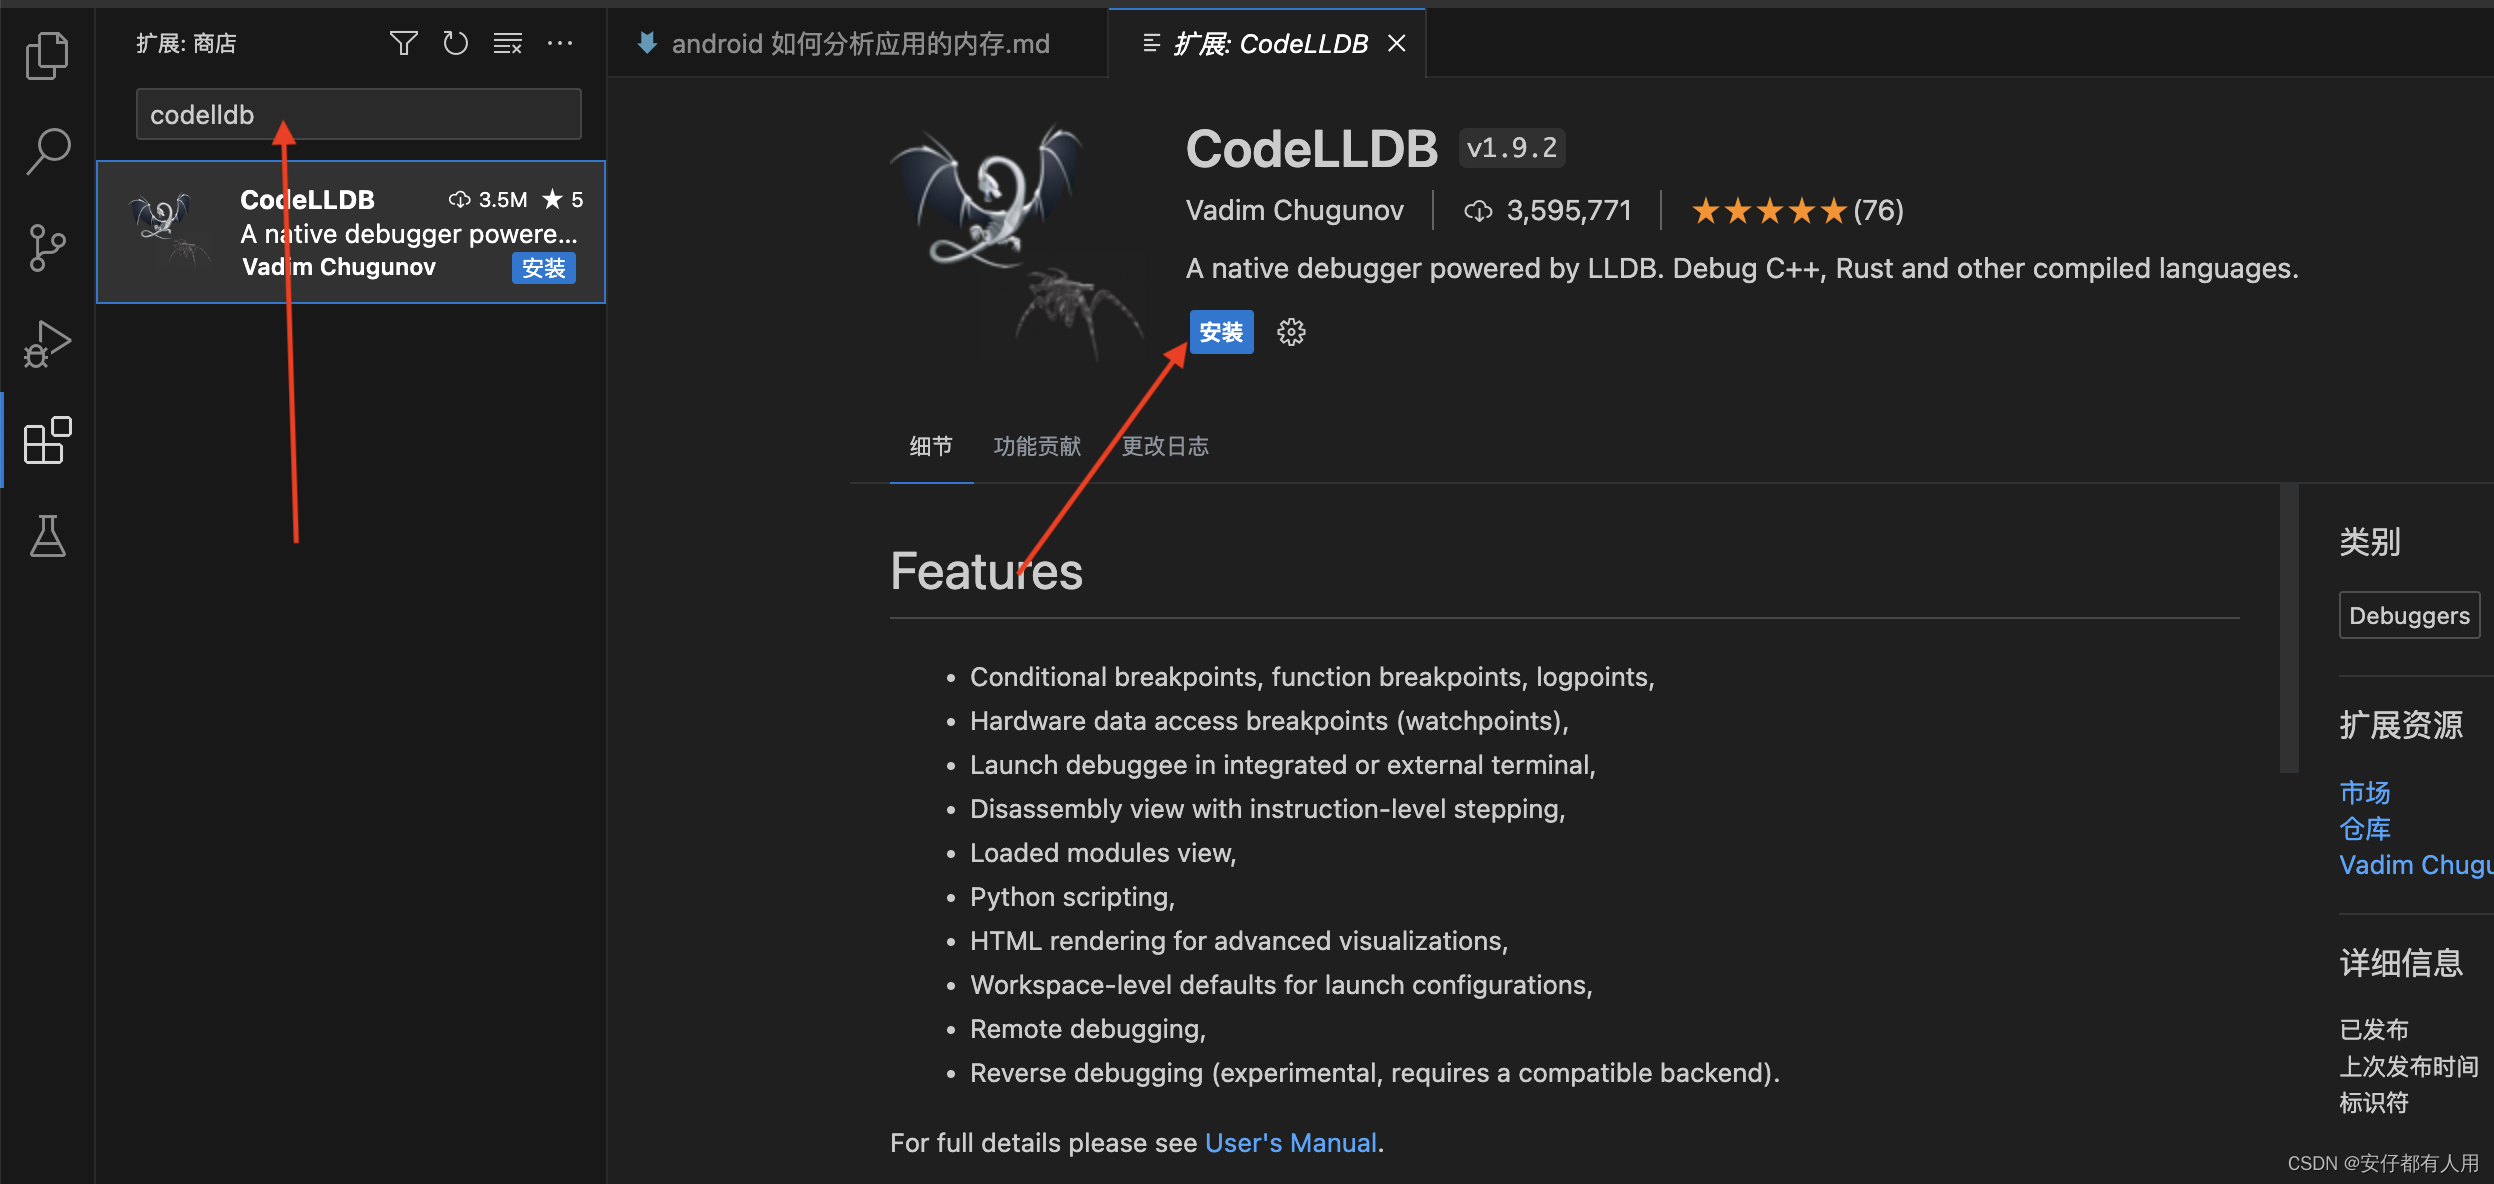The width and height of the screenshot is (2494, 1184).
Task: Click the 扩展: 商店 panel title
Action: tap(186, 43)
